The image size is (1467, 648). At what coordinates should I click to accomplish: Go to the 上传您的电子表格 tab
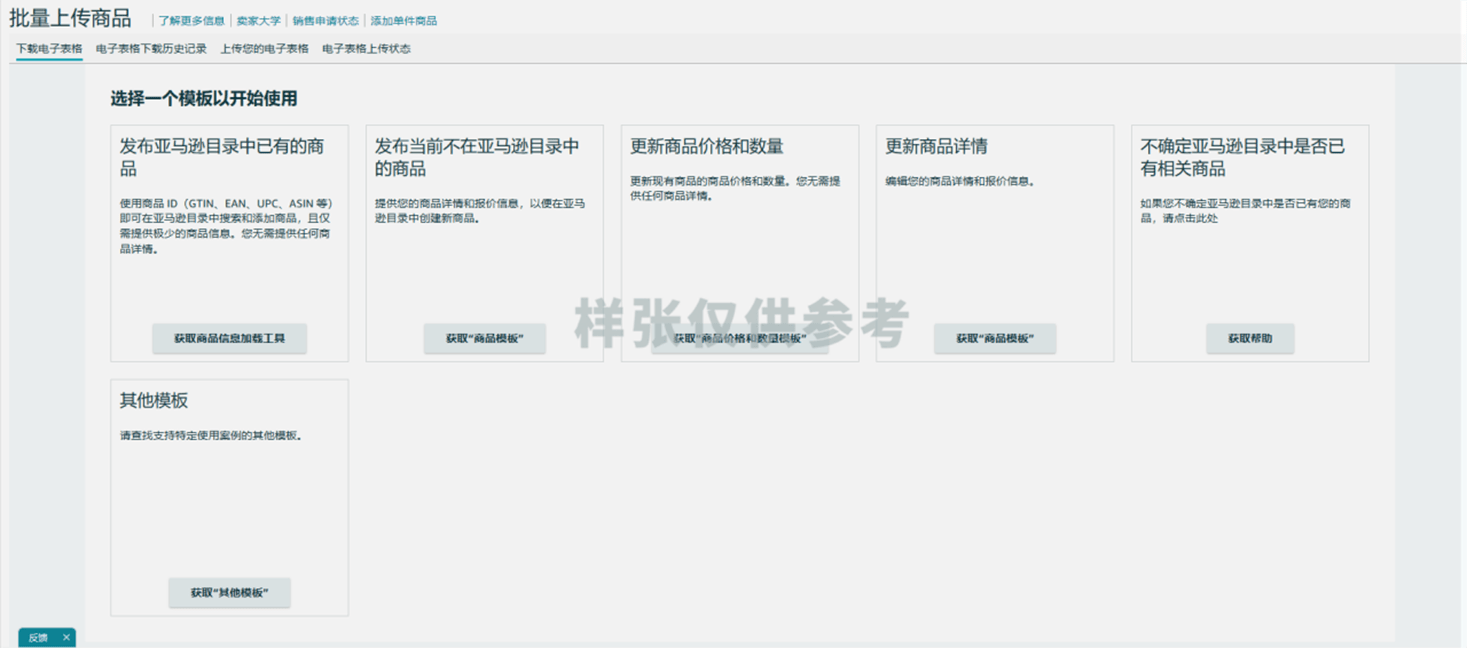pyautogui.click(x=264, y=48)
